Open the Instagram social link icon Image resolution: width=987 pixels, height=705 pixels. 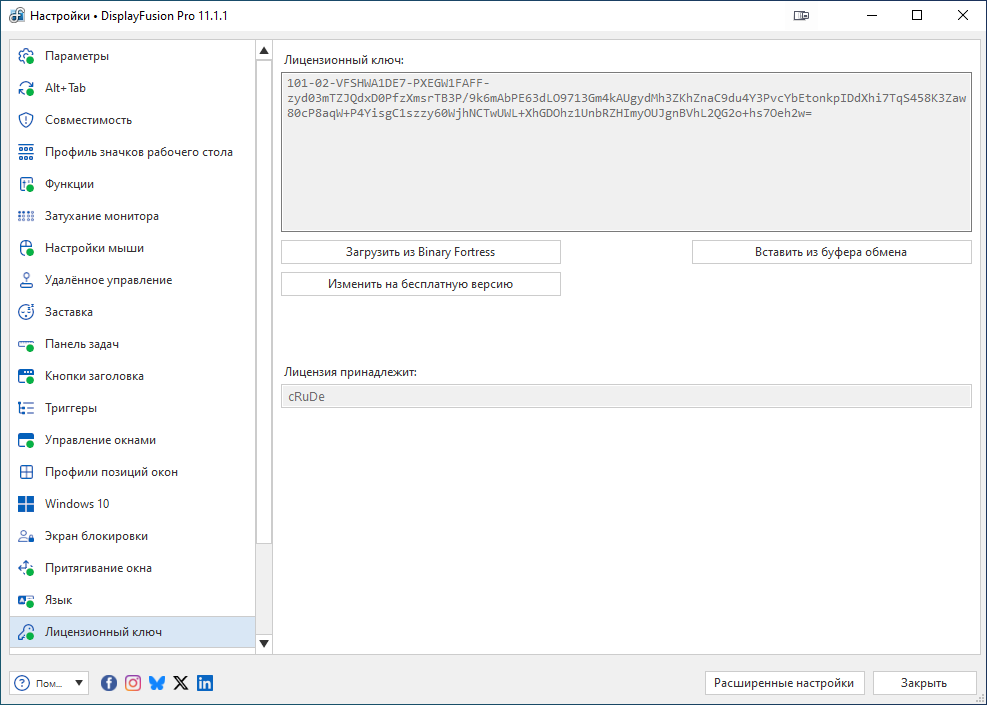[133, 683]
